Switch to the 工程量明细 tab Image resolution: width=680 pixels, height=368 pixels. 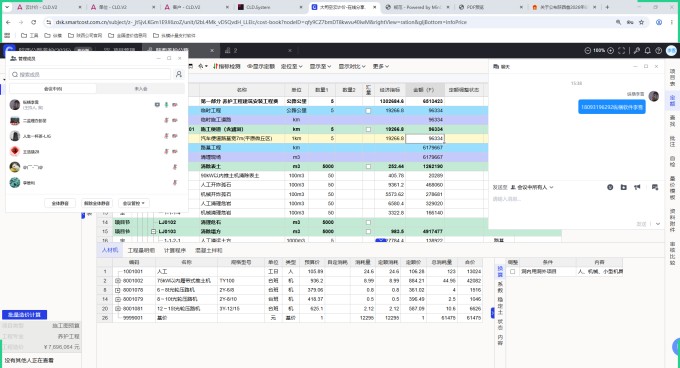141,251
